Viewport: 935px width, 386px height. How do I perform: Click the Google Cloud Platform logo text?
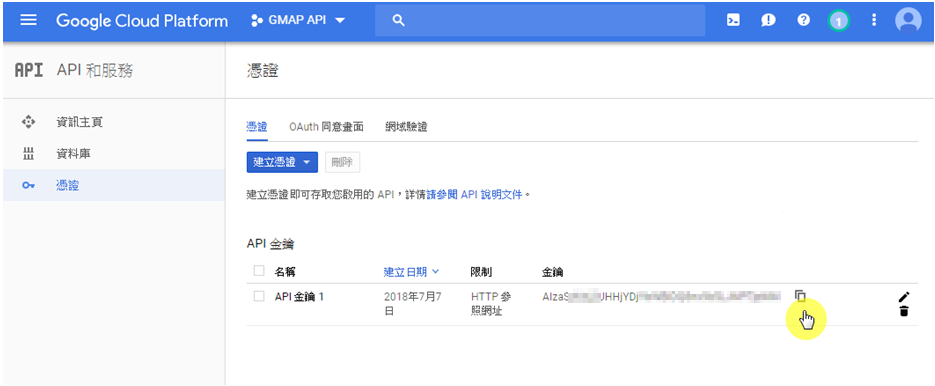[x=142, y=21]
